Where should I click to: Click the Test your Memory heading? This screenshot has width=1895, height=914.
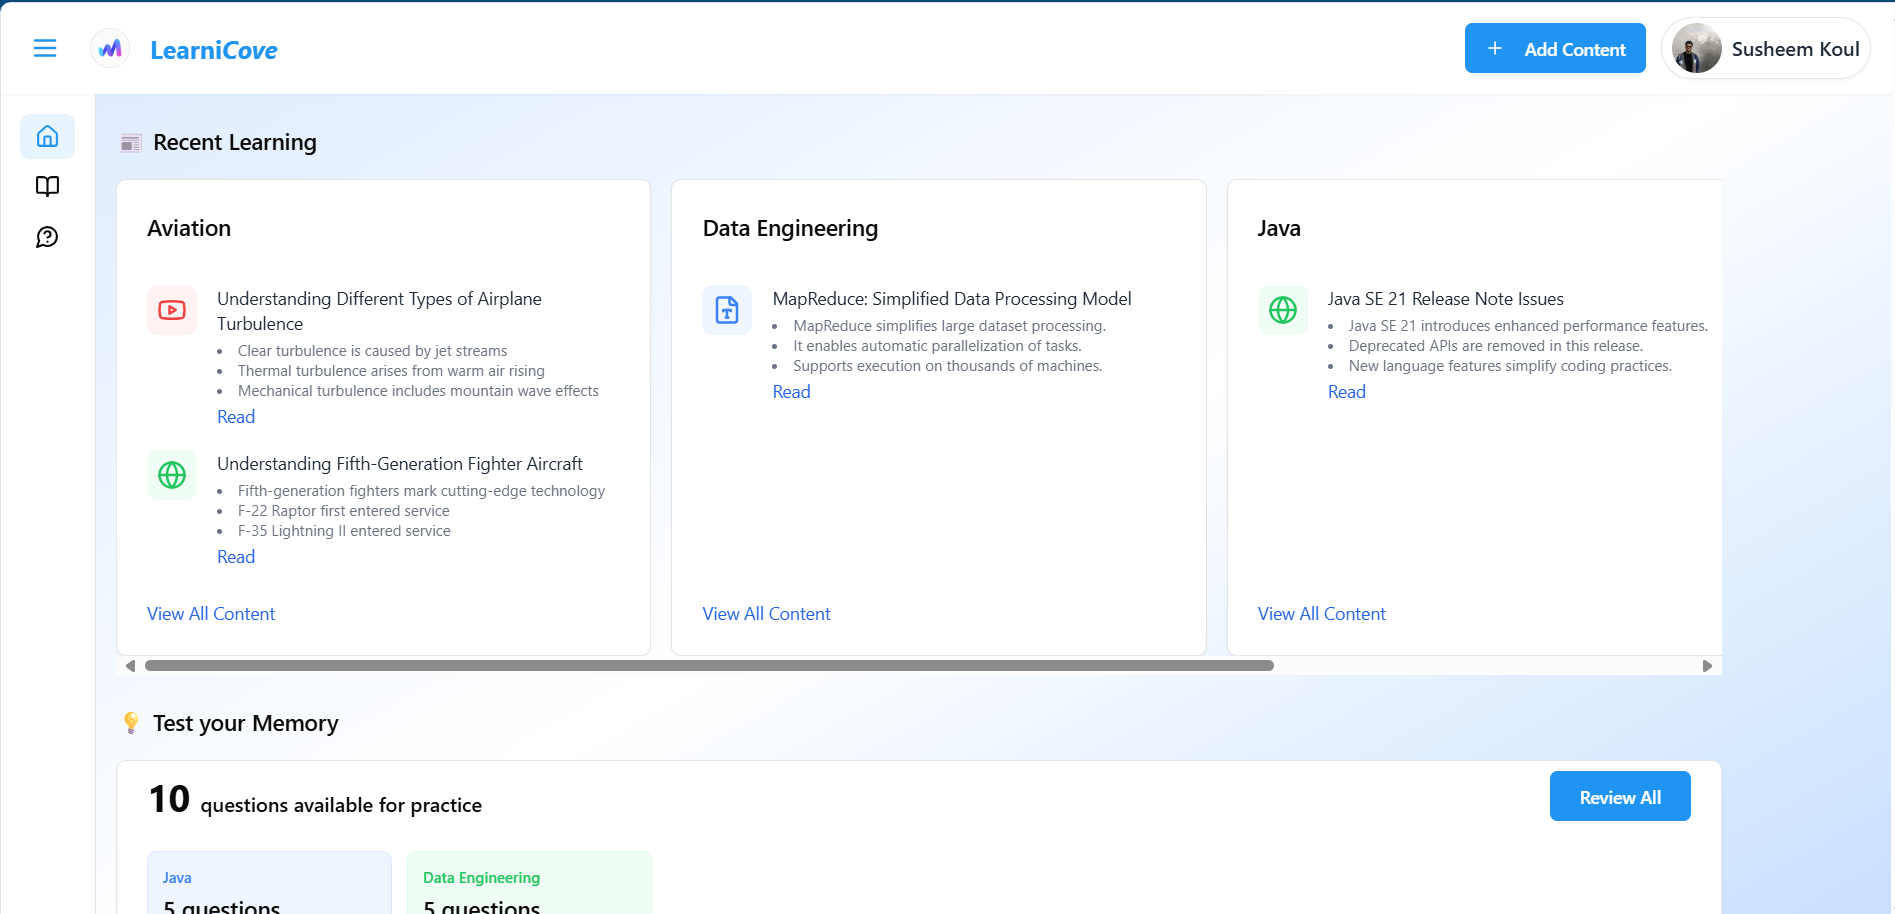[246, 723]
